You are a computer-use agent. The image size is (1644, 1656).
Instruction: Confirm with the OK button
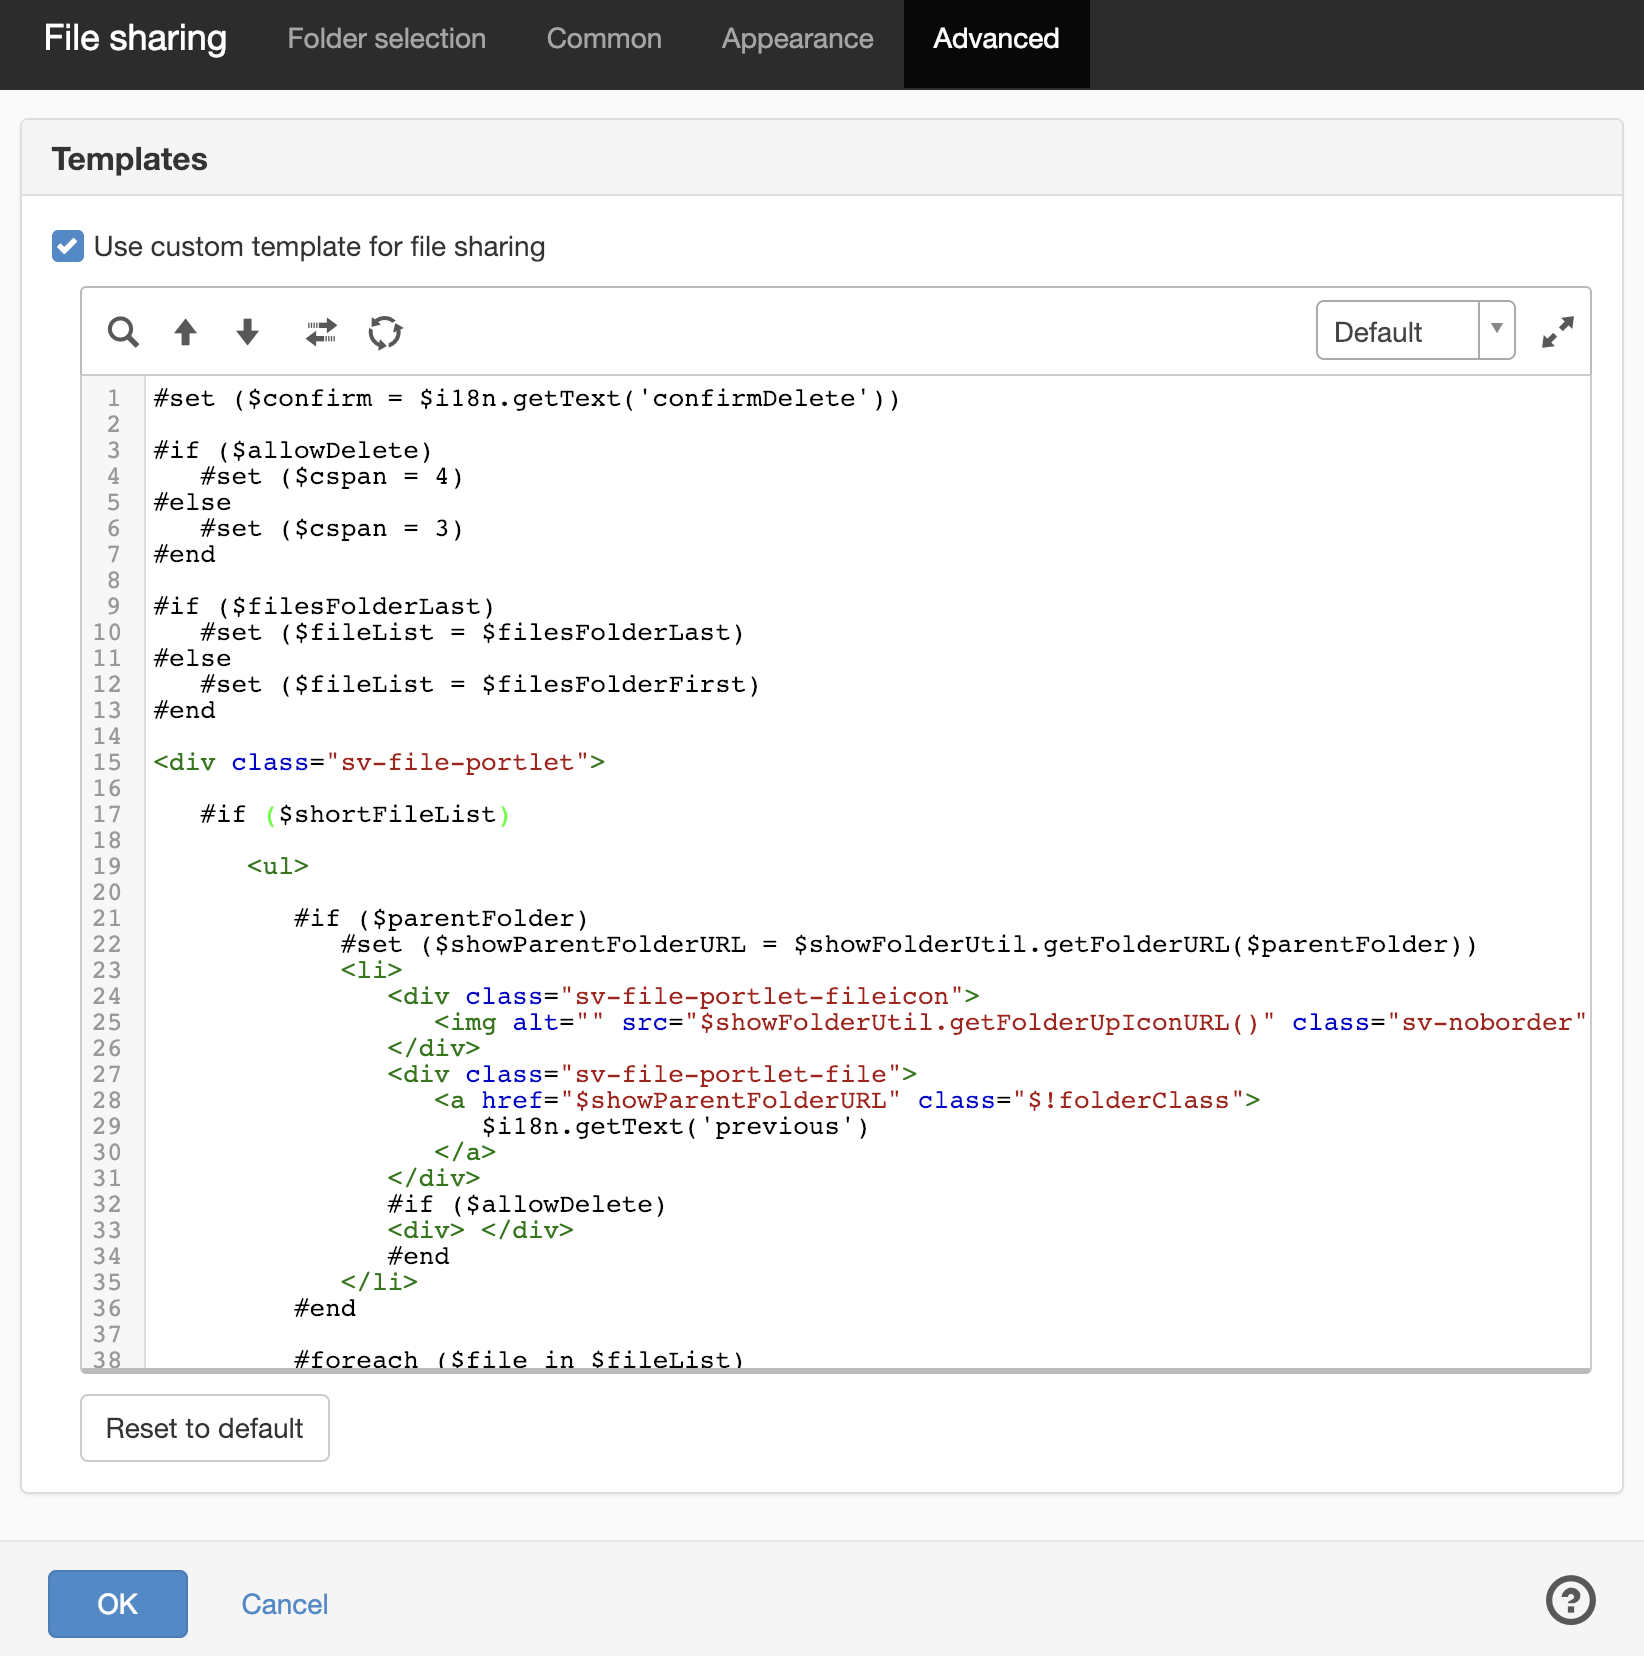(117, 1603)
